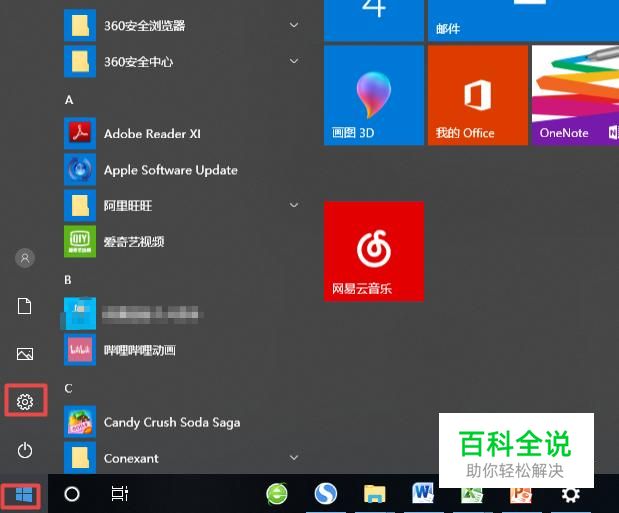The height and width of the screenshot is (513, 619).
Task: Click the Conexant label
Action: point(131,459)
